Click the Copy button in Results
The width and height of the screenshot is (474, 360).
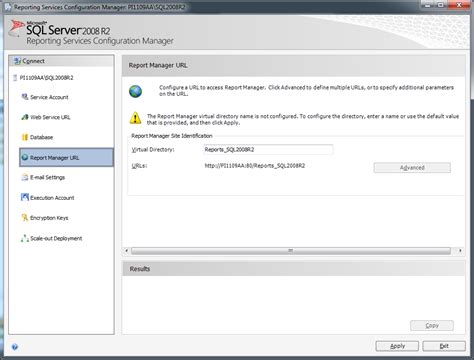432,325
